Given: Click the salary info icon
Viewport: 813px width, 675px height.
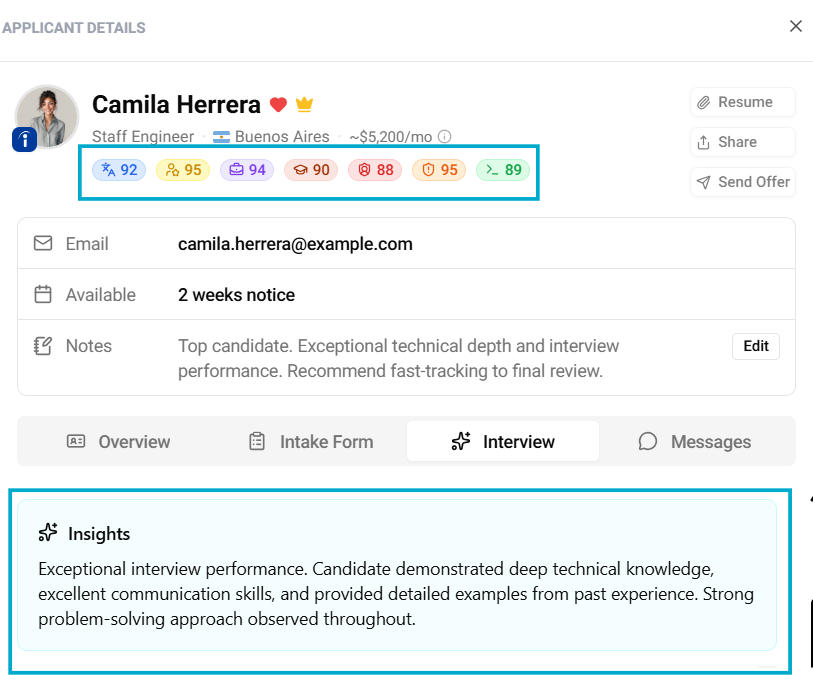Looking at the screenshot, I should coord(445,137).
